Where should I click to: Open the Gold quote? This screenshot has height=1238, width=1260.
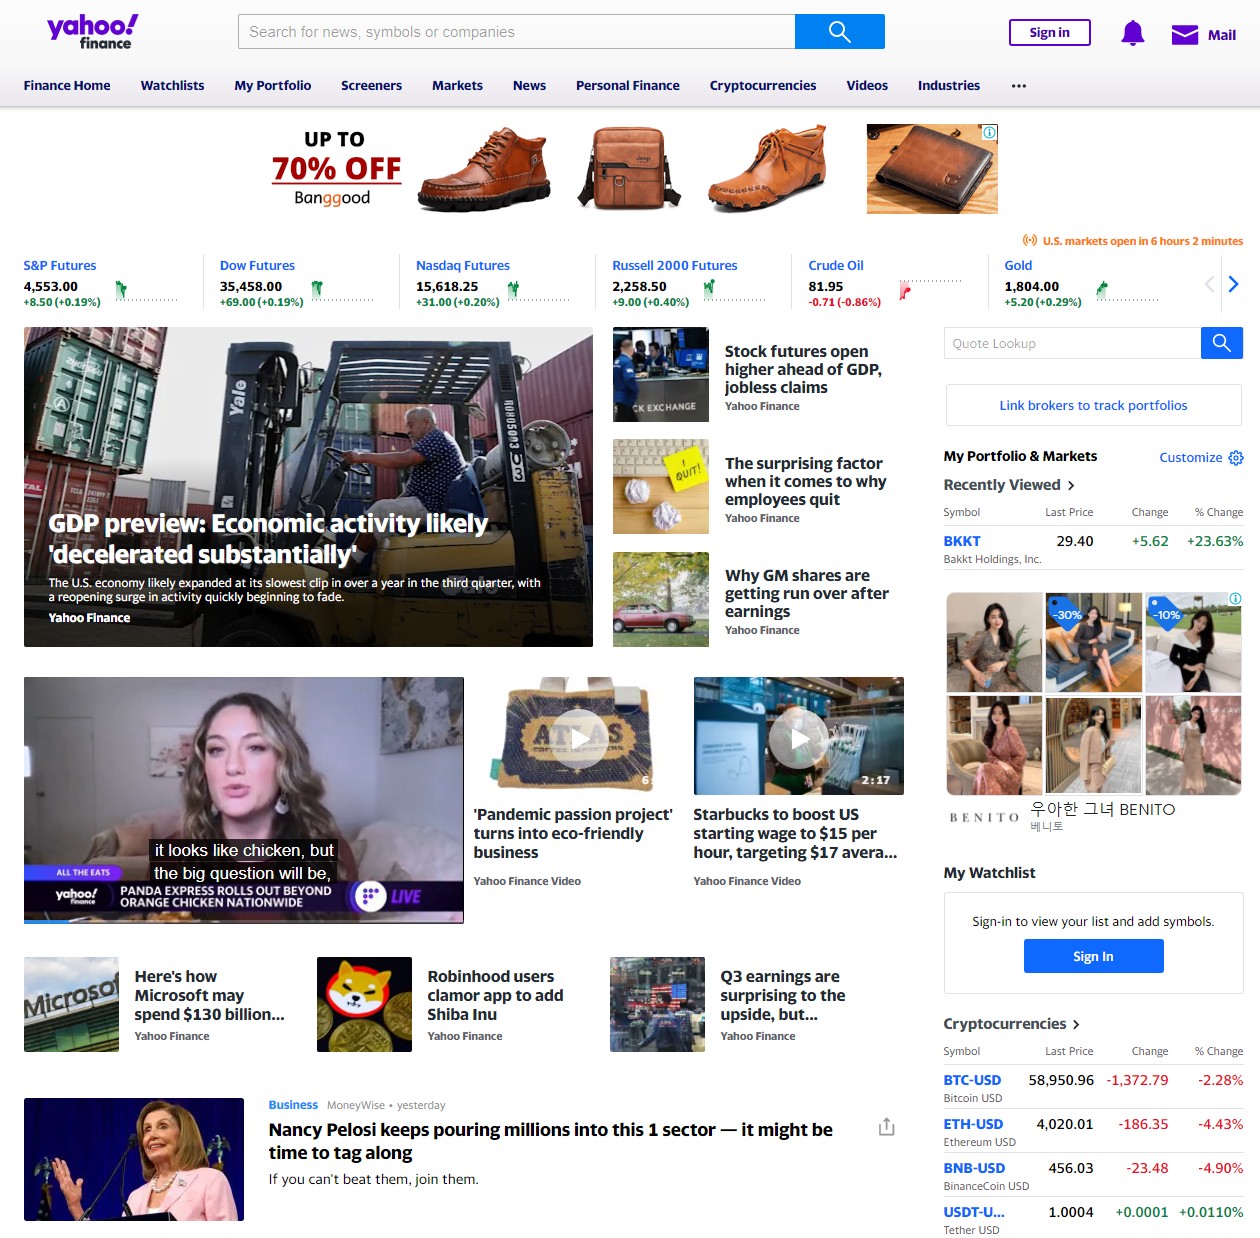(1018, 266)
